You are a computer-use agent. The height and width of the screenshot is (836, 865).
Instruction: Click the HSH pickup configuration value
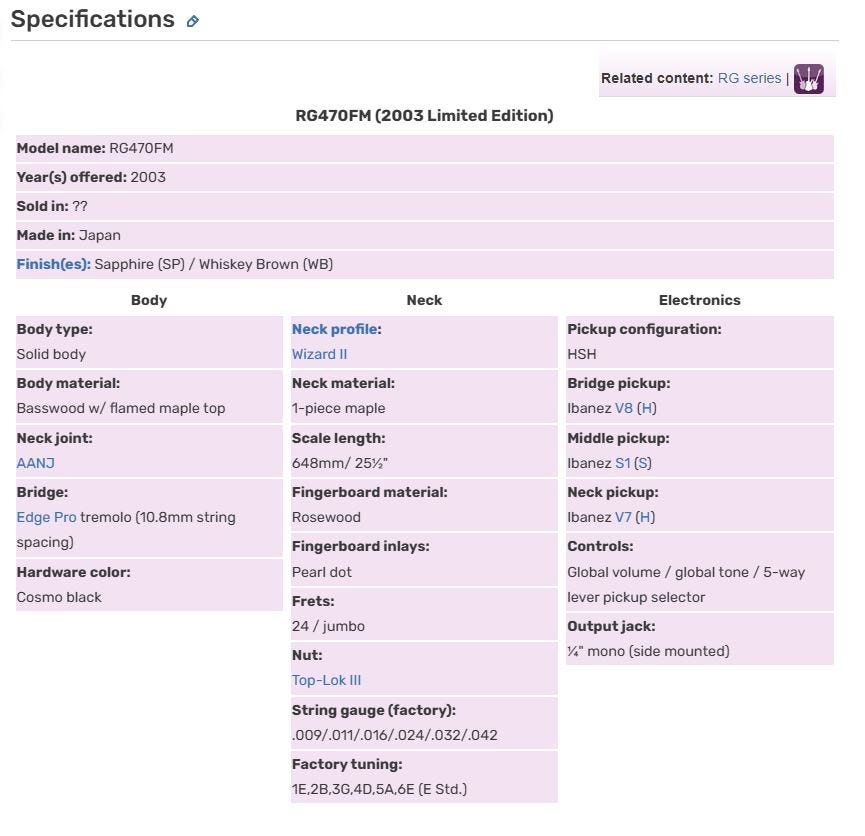[582, 354]
